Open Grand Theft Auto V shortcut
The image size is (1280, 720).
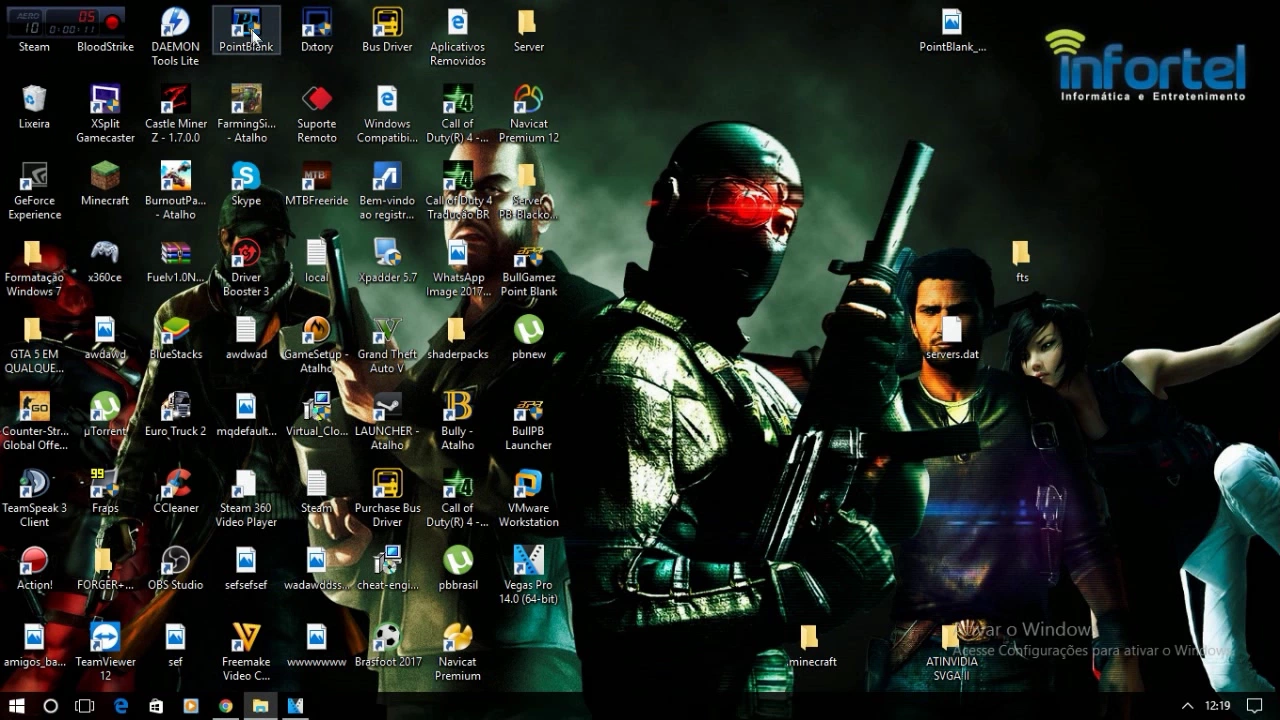387,345
